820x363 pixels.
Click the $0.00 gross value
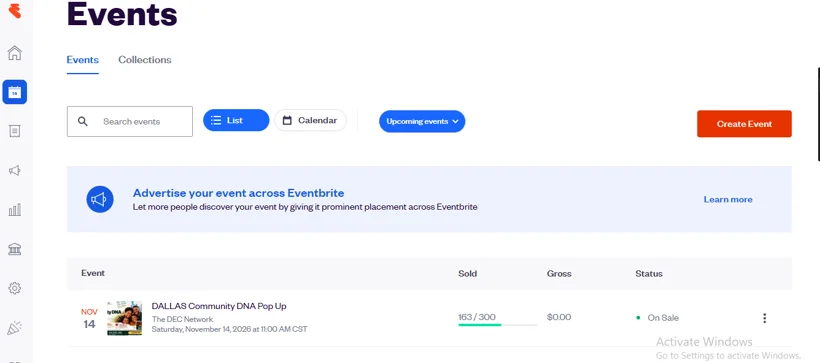pyautogui.click(x=559, y=317)
